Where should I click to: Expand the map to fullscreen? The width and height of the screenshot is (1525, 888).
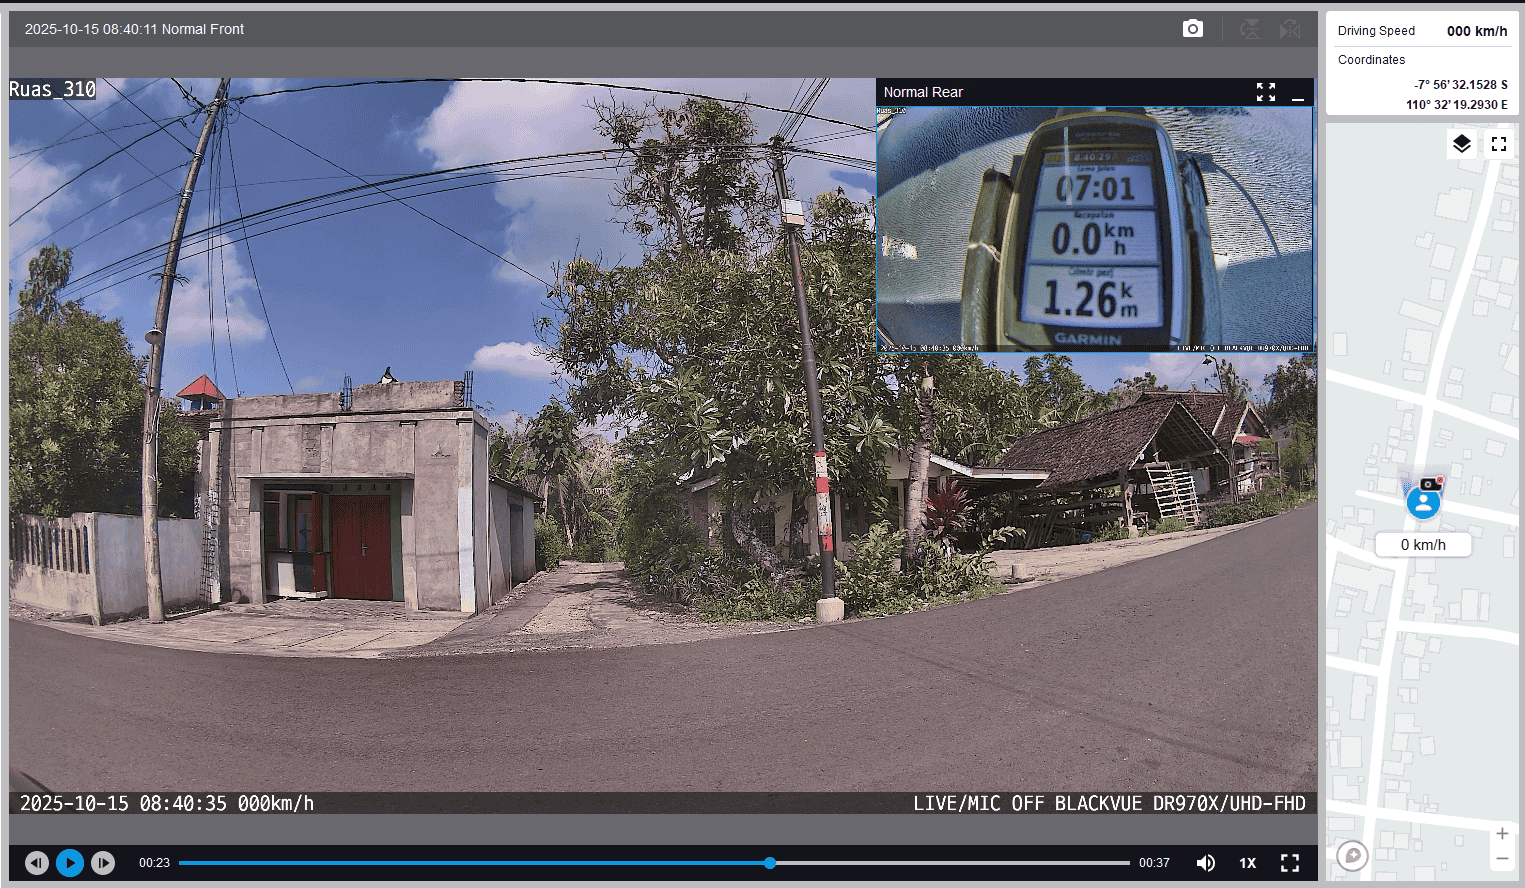pos(1498,144)
